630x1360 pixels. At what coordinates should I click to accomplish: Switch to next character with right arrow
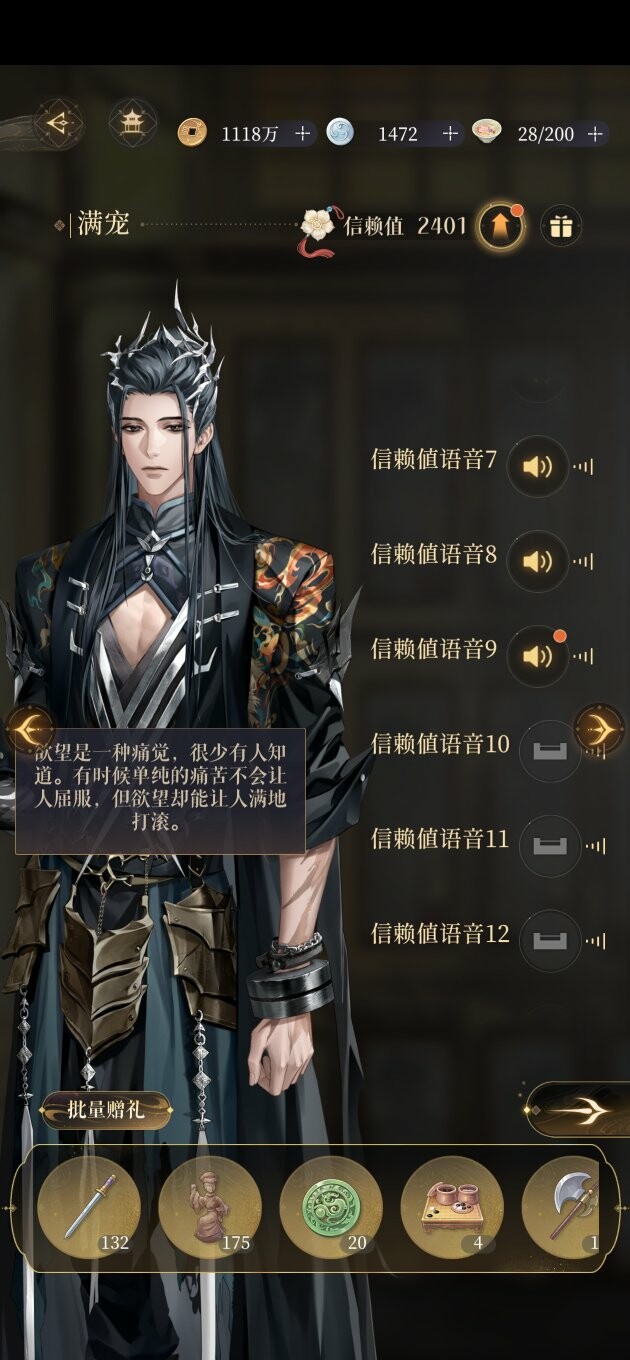pyautogui.click(x=600, y=728)
